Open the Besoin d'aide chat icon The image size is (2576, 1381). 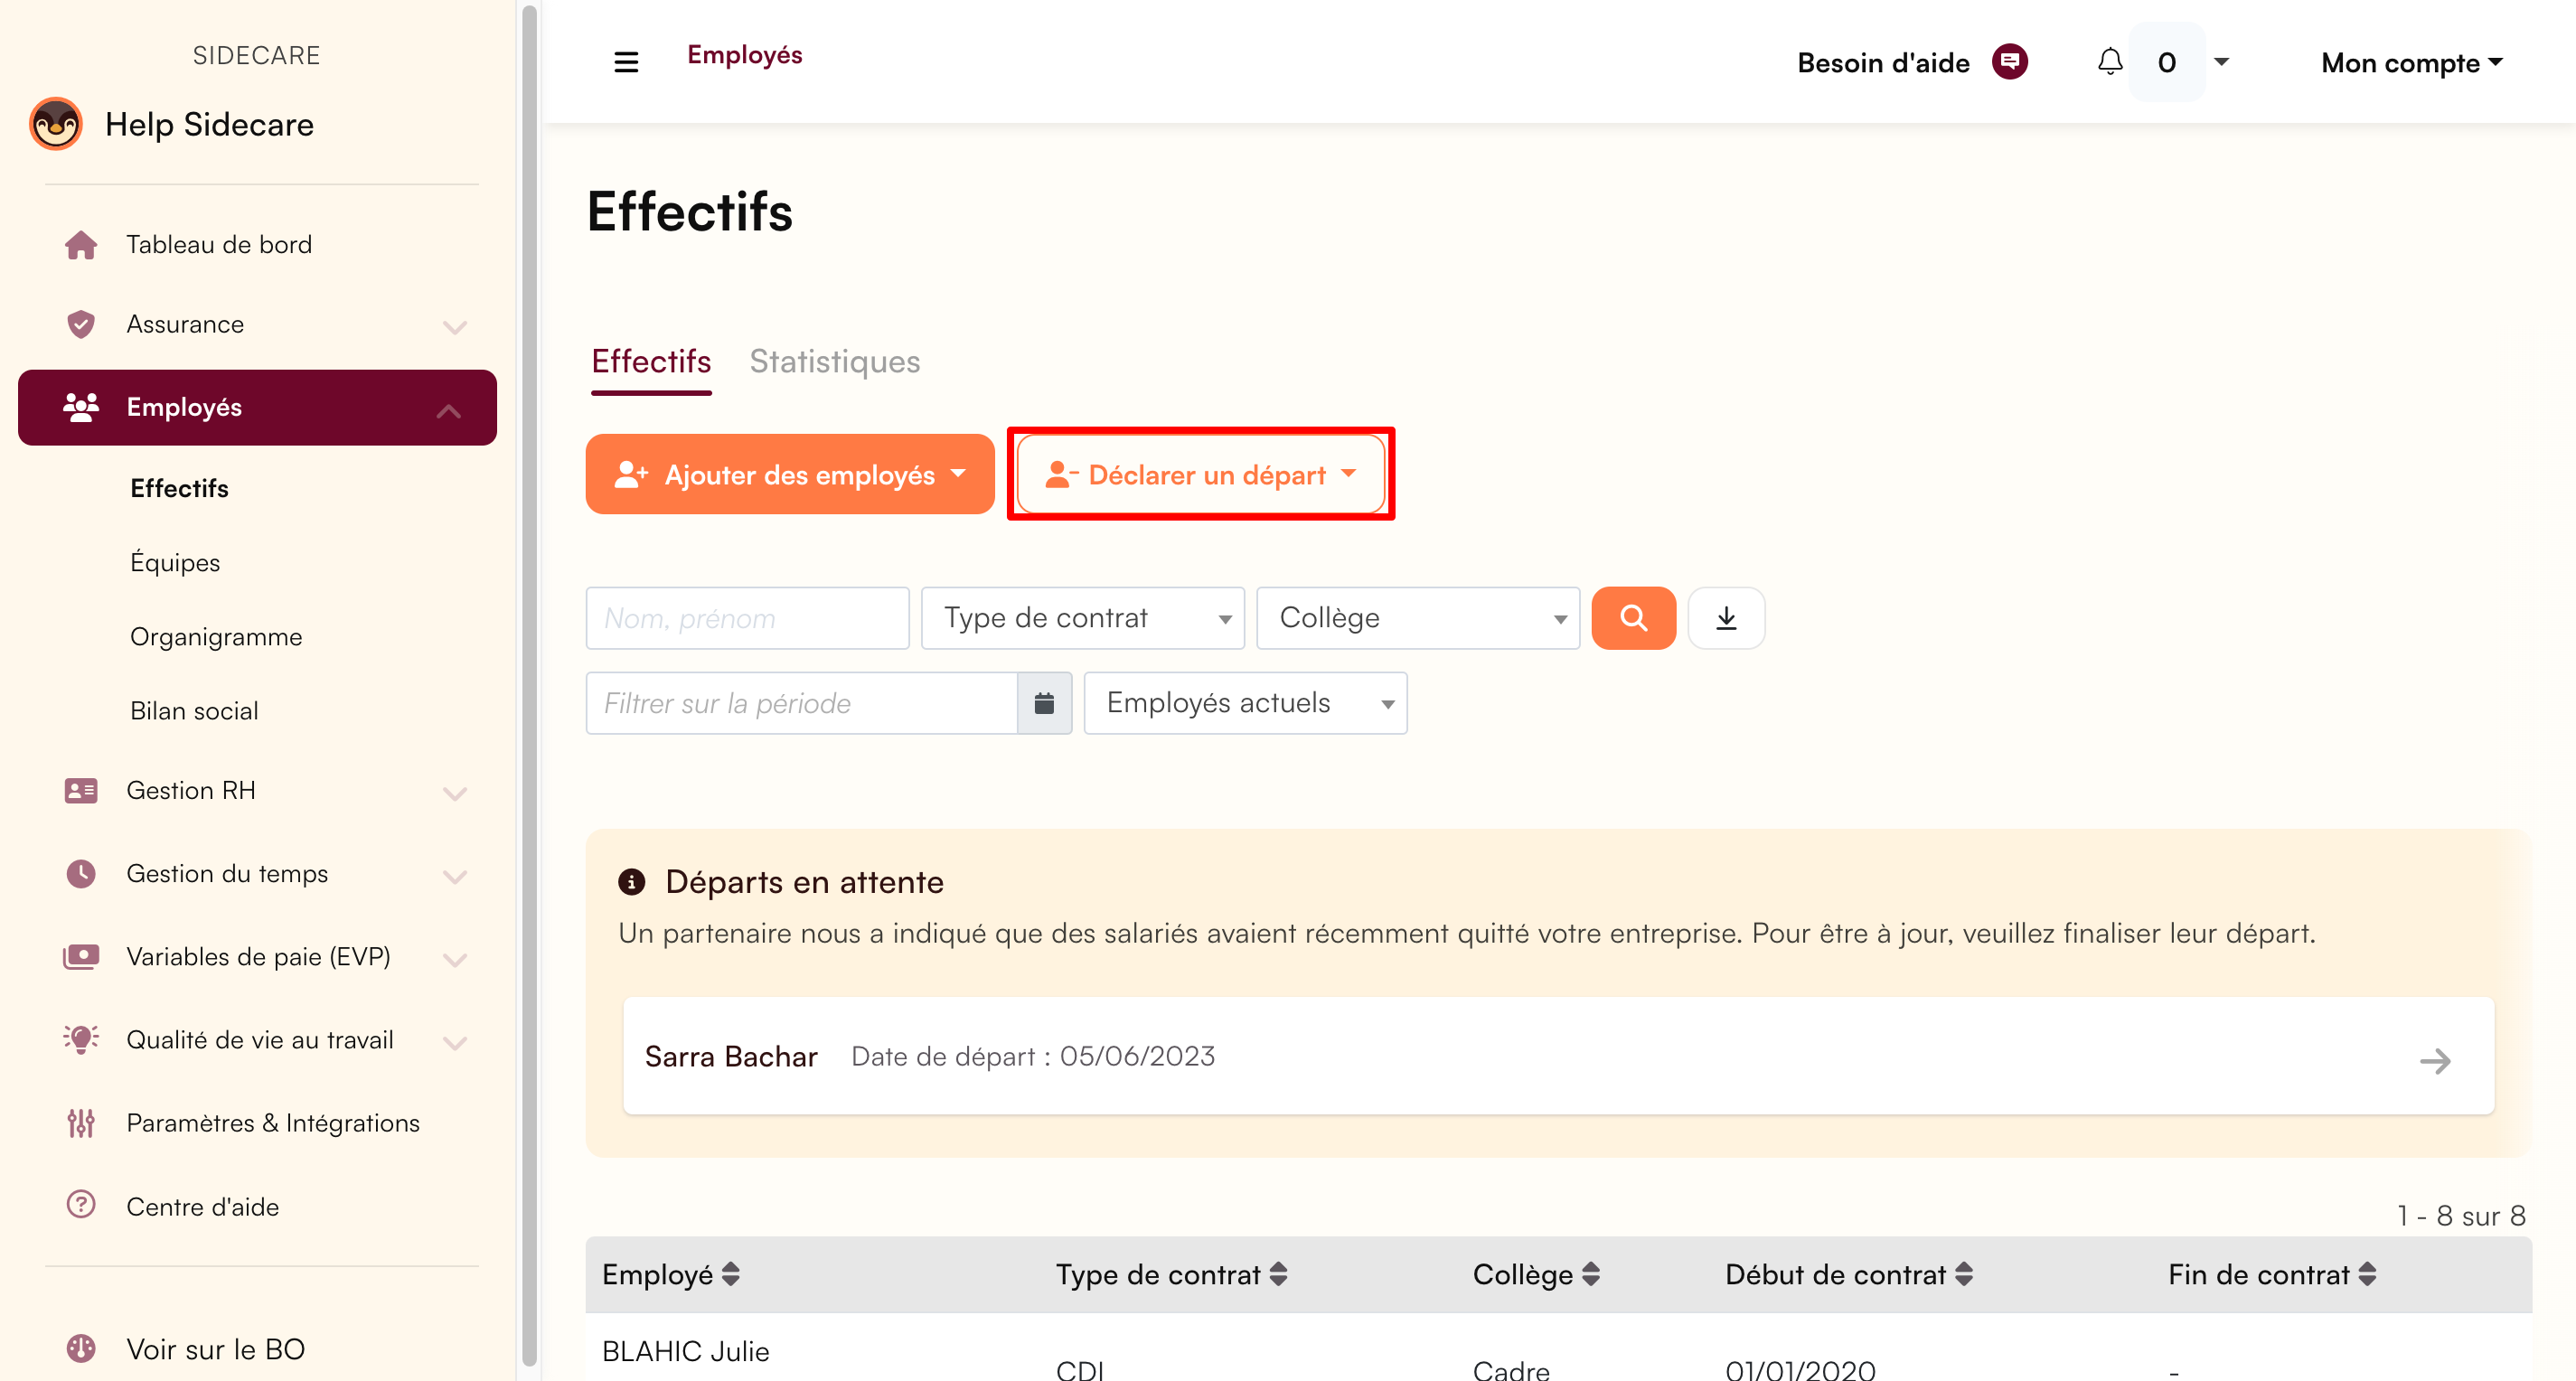(2010, 62)
